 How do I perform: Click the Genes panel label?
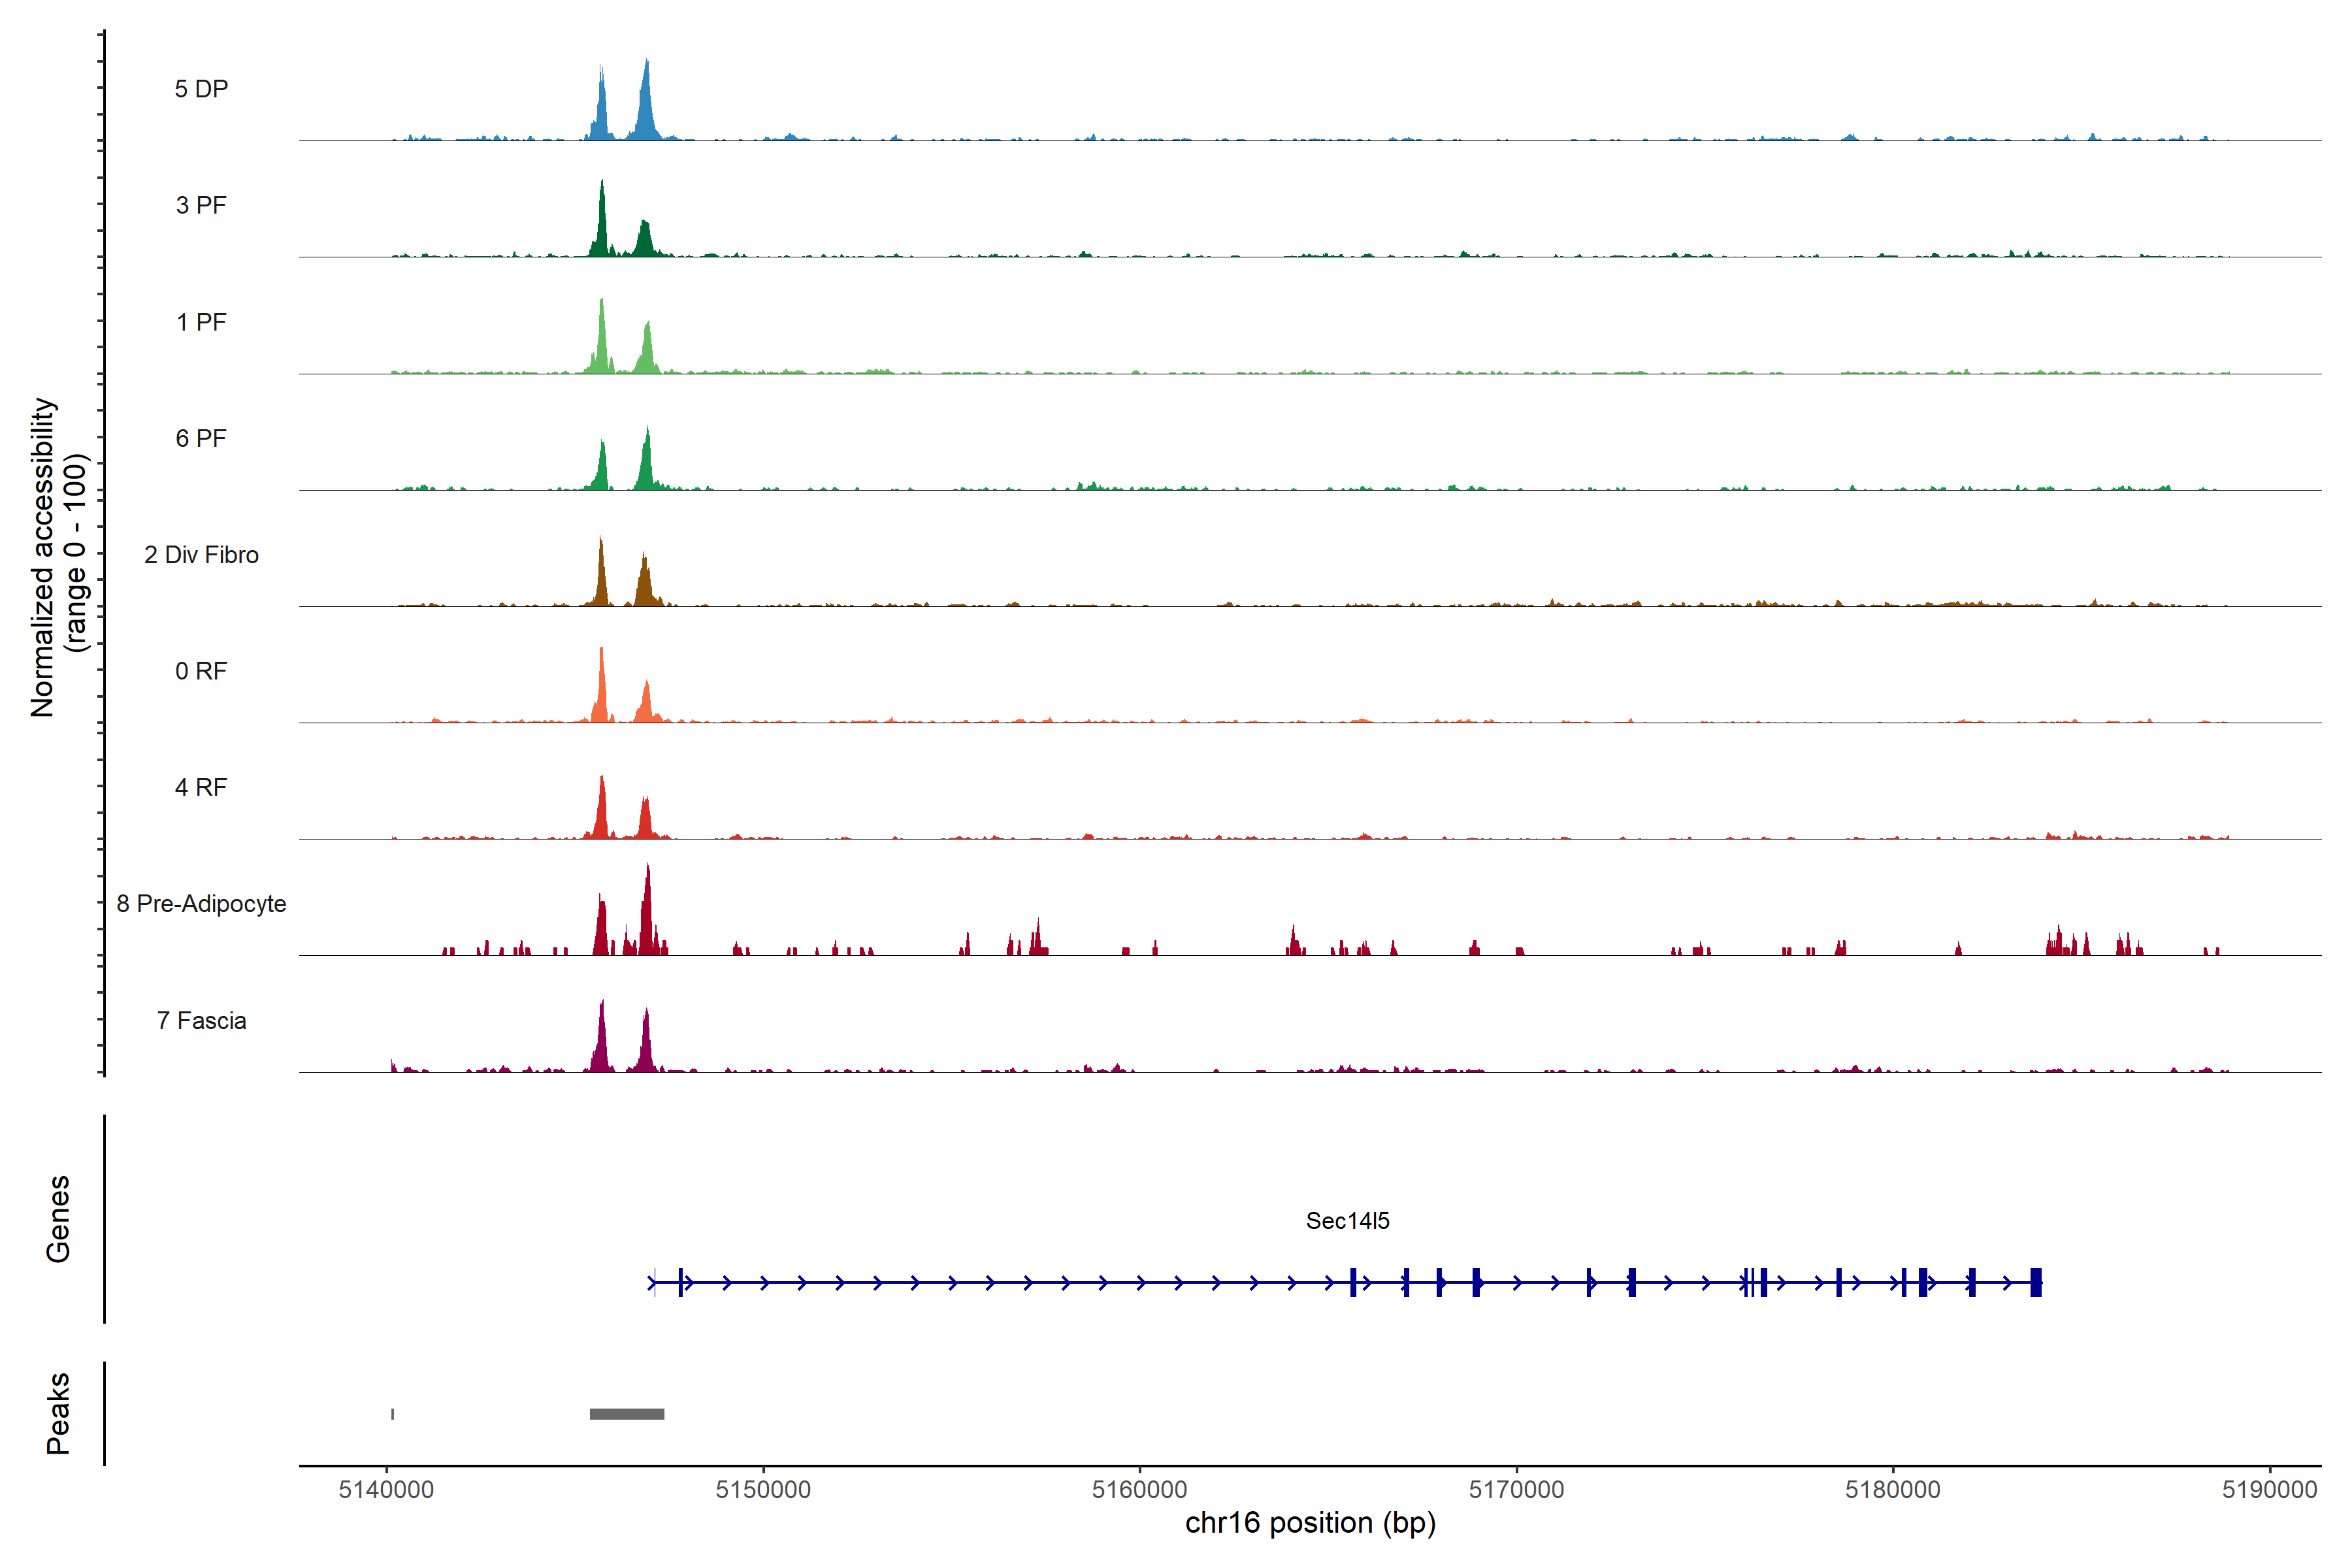coord(58,1218)
